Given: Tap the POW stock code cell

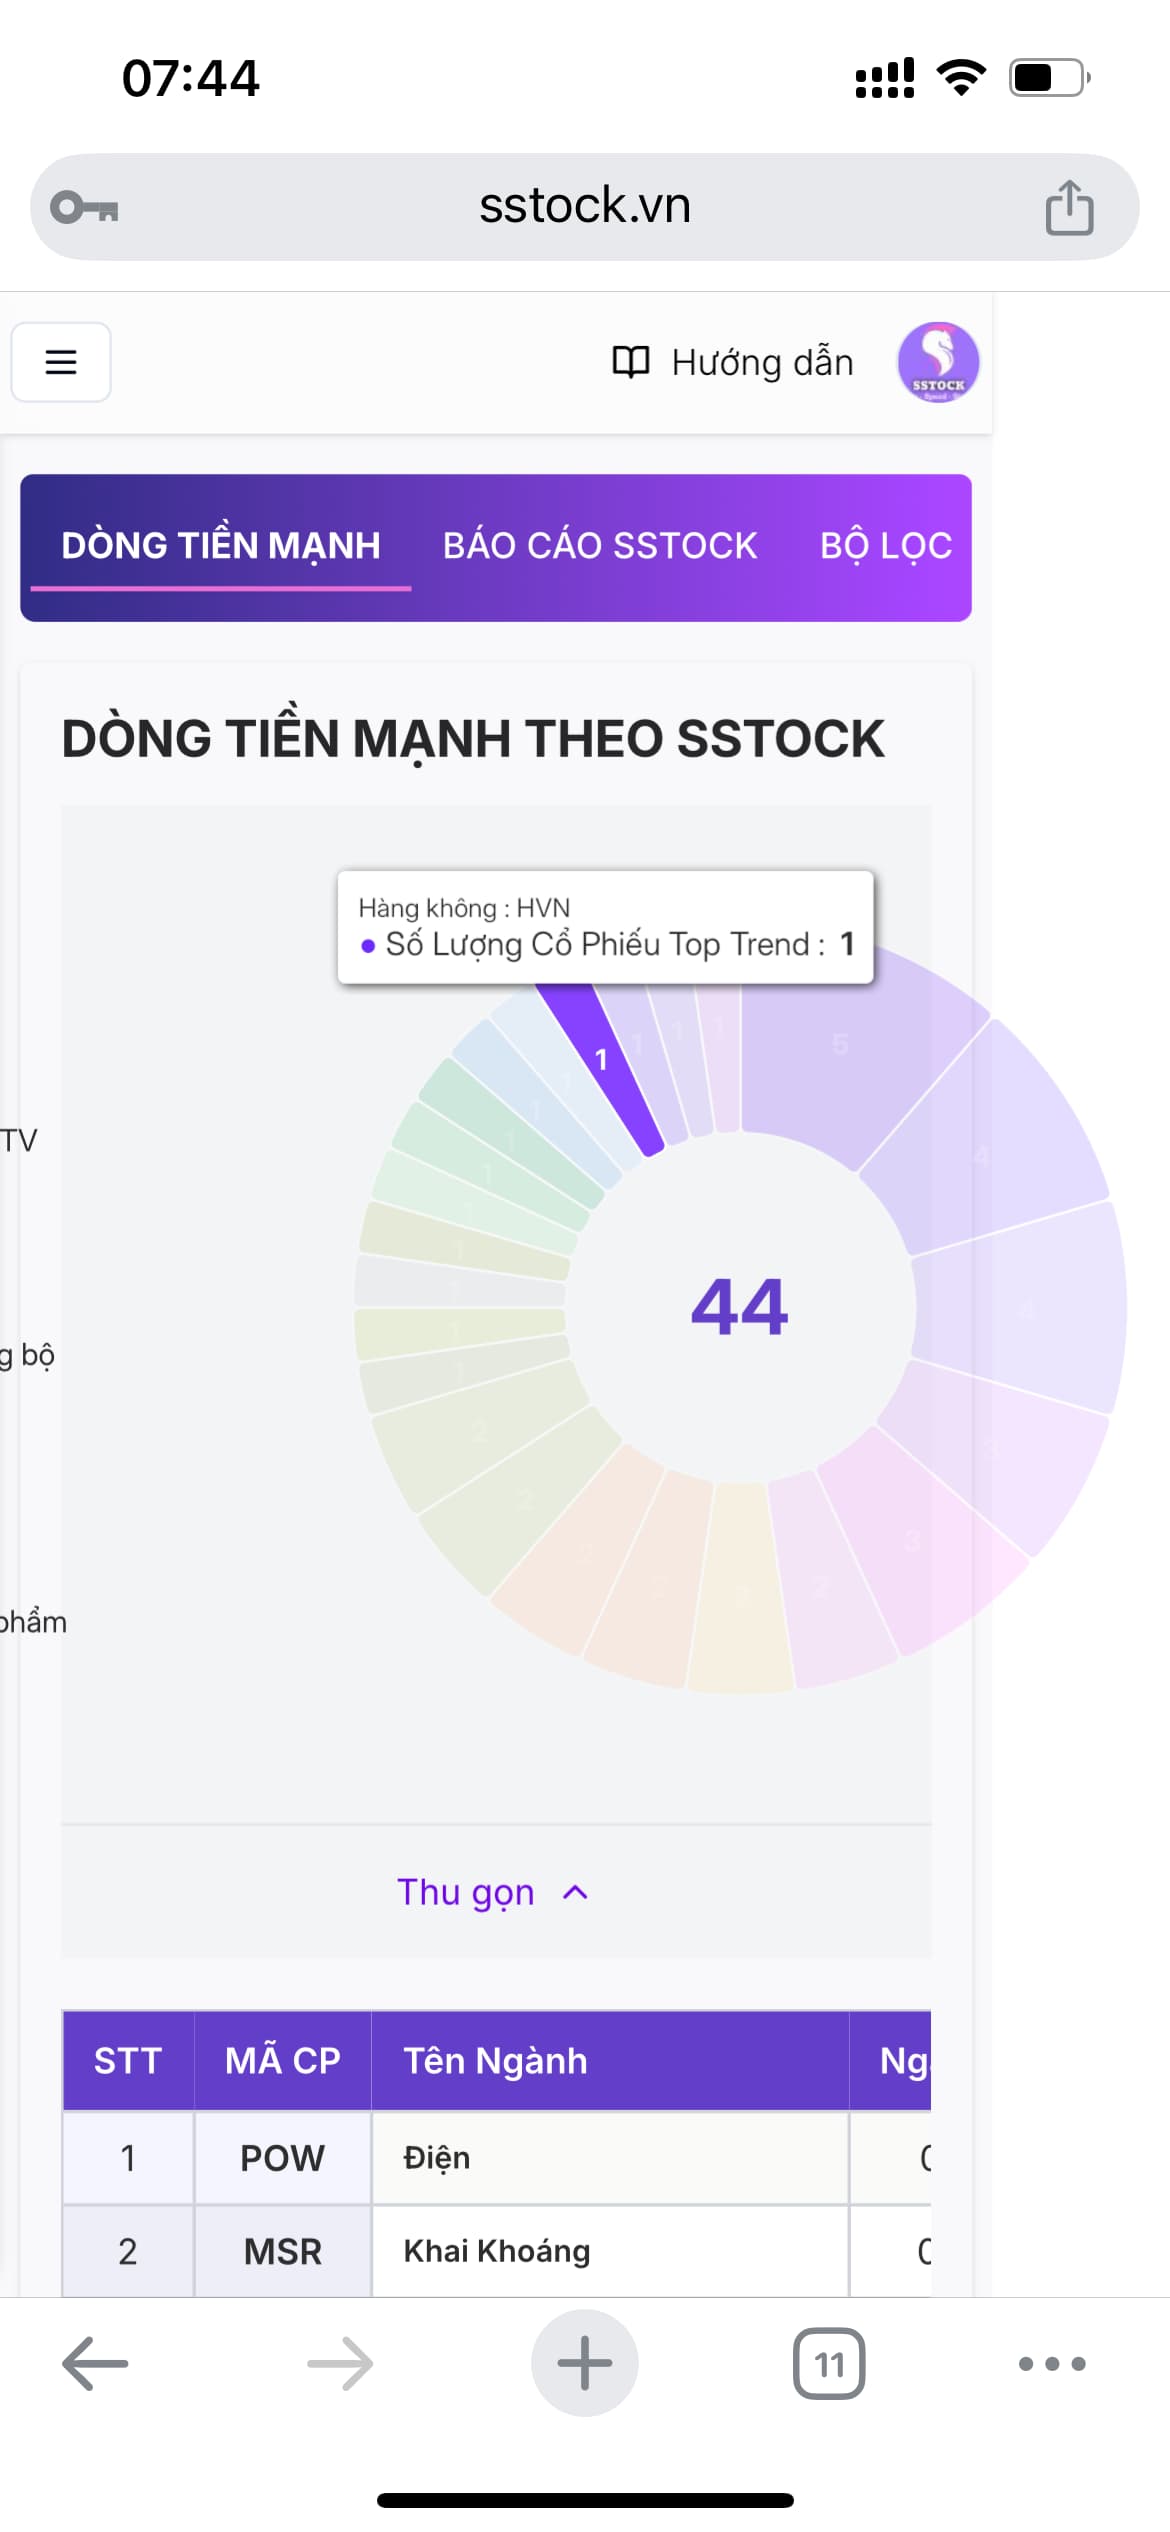Looking at the screenshot, I should tap(282, 2158).
